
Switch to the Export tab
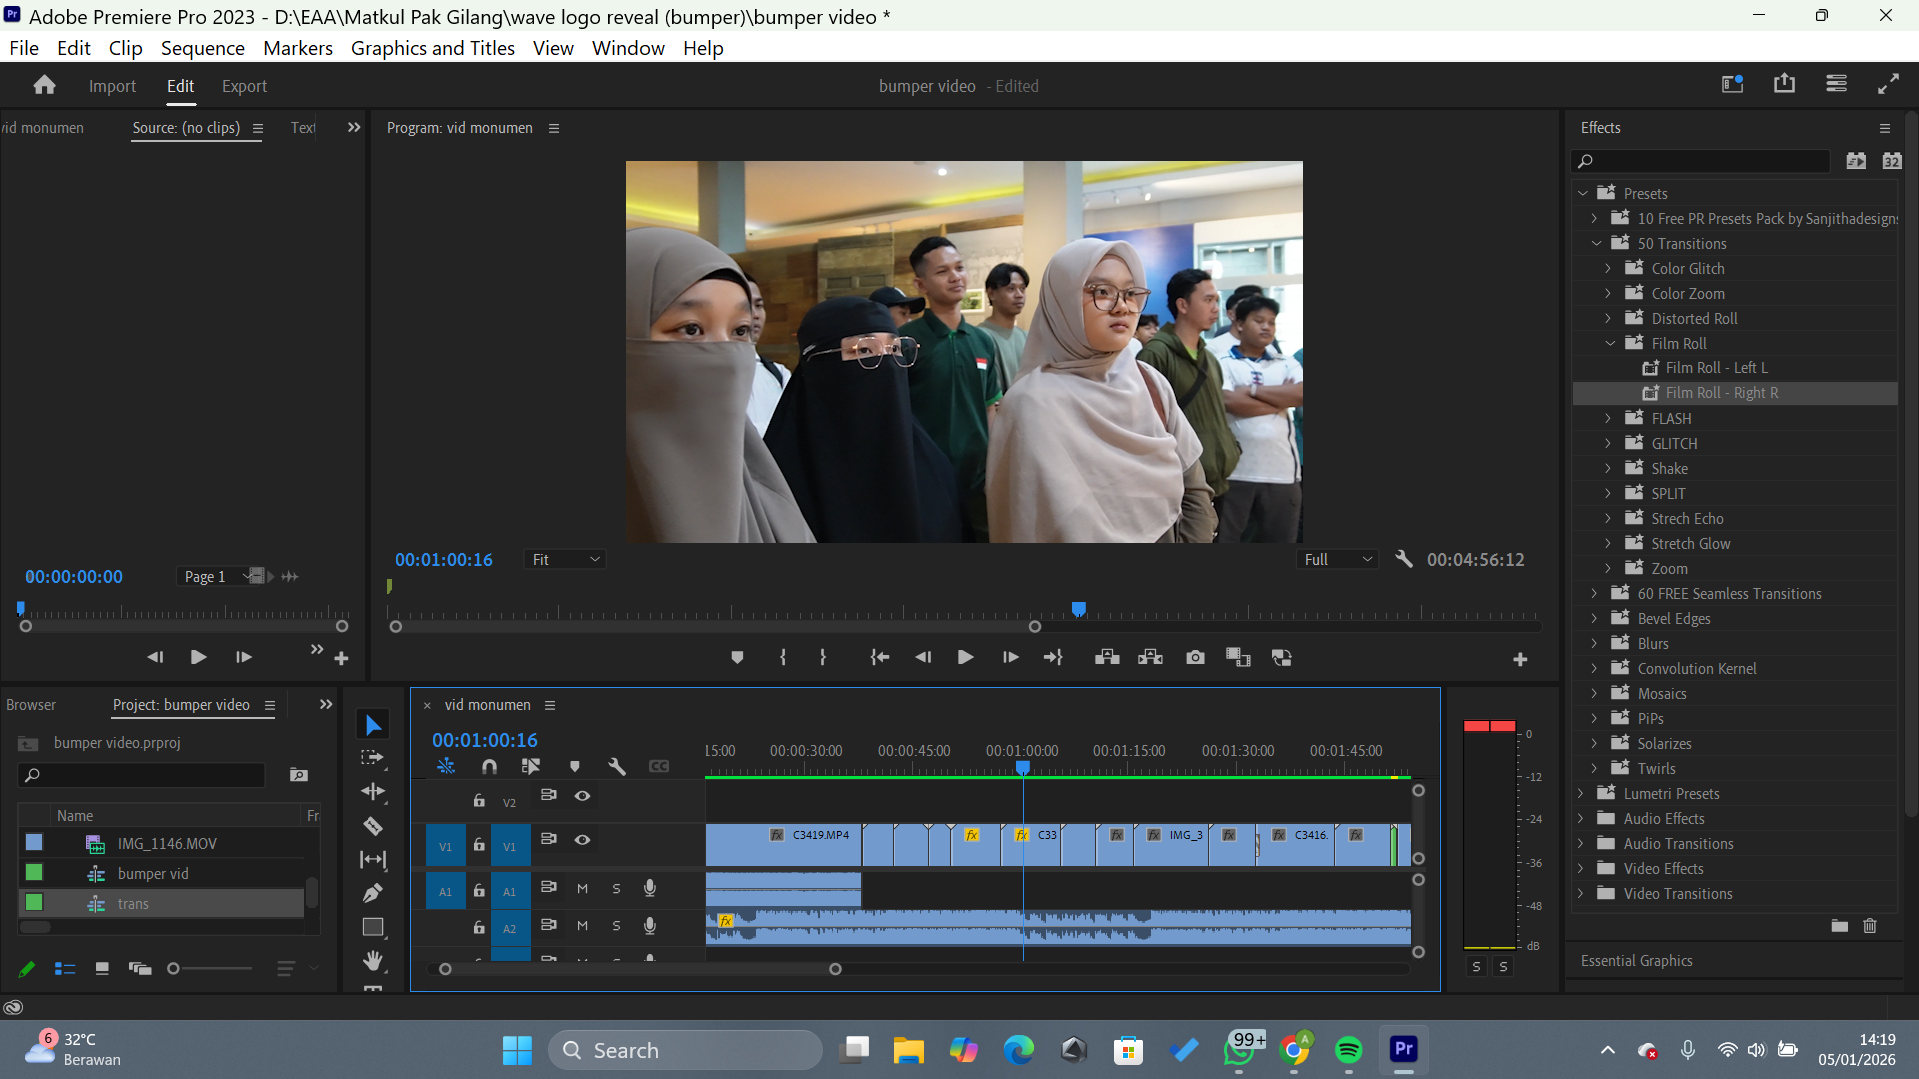(x=243, y=86)
